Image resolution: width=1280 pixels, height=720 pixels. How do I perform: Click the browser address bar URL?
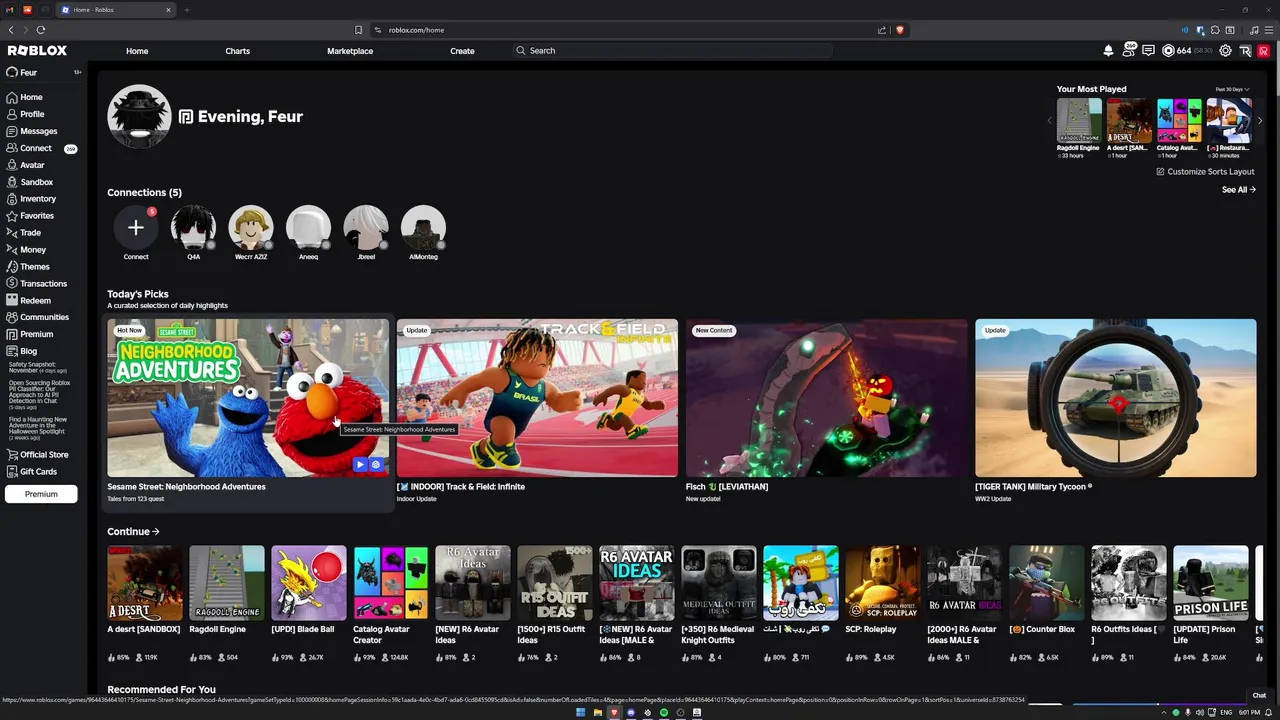[416, 30]
